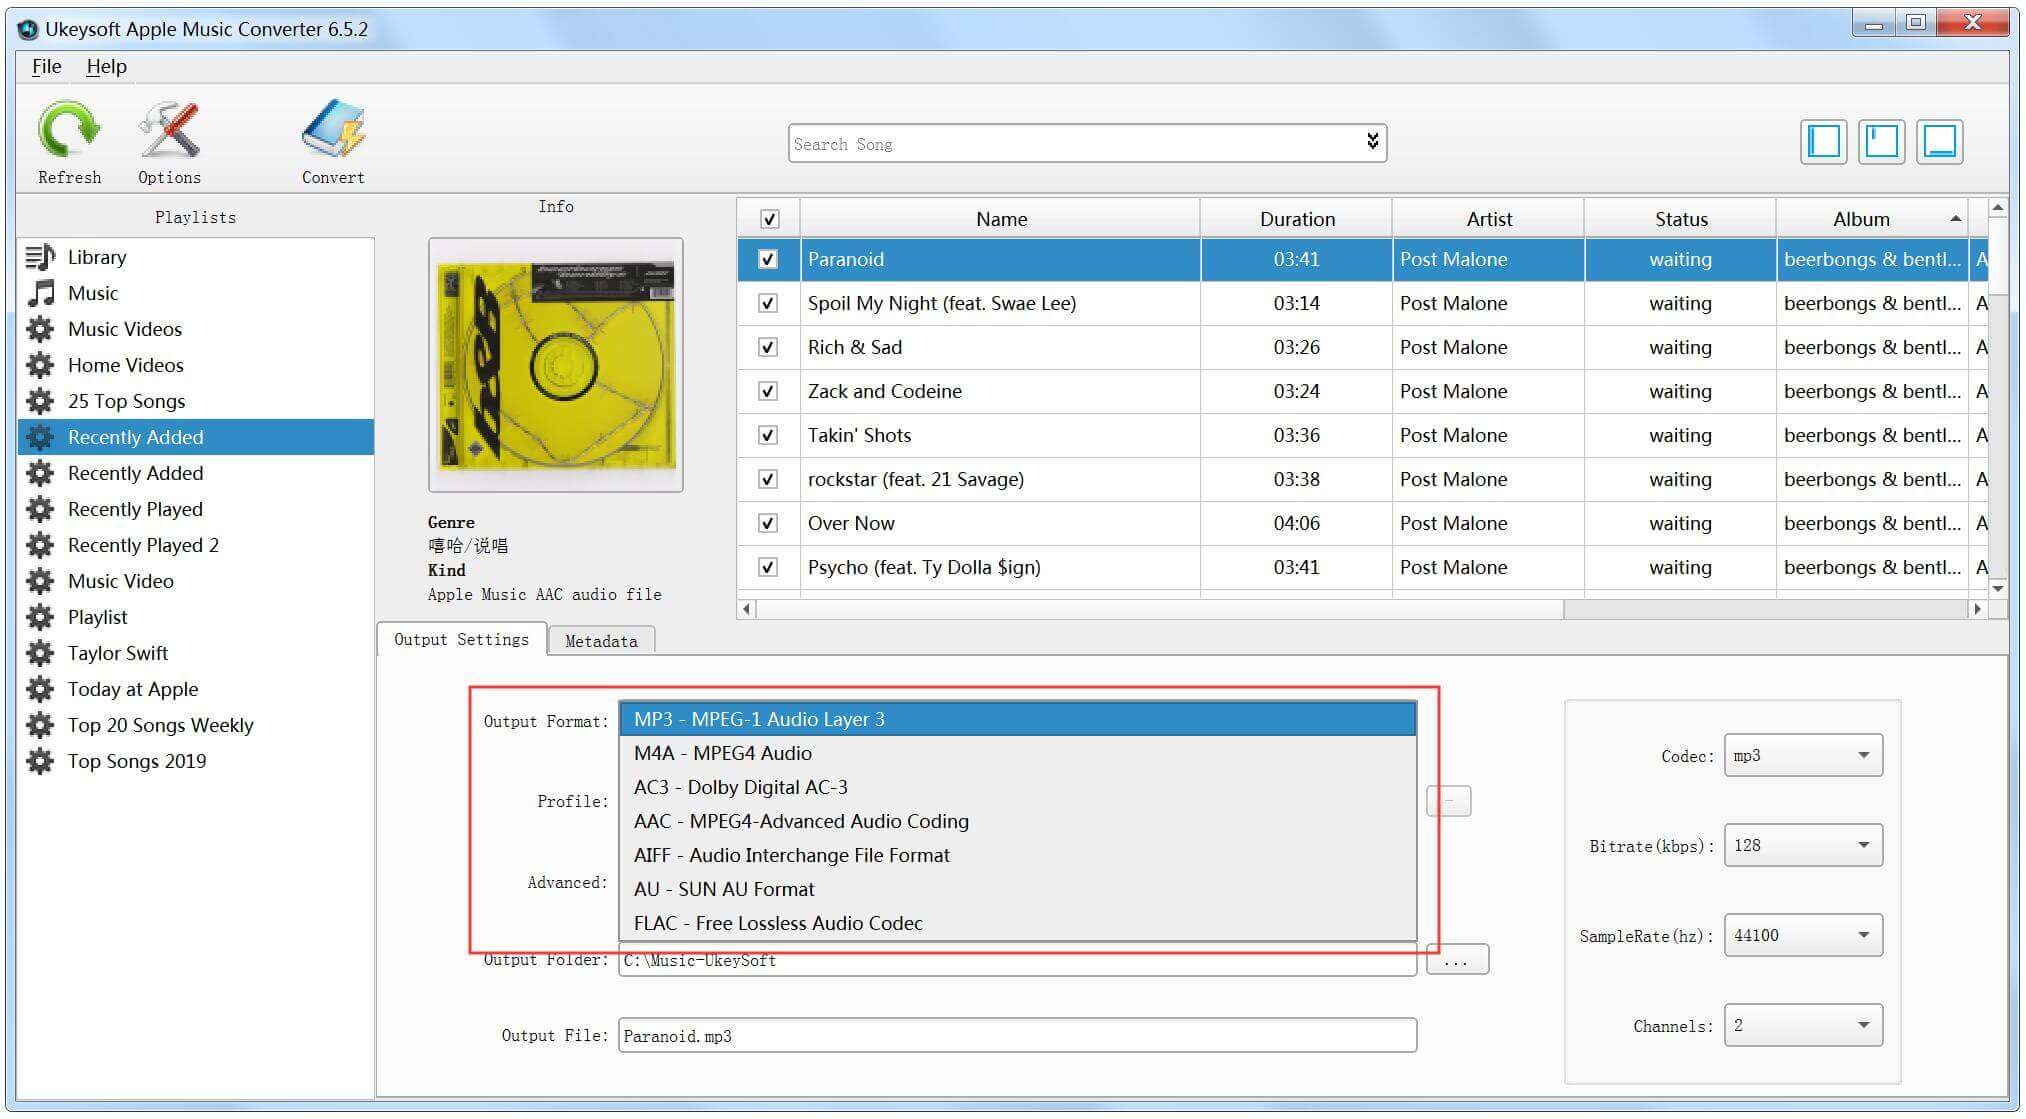Switch to the Metadata tab

(x=602, y=641)
